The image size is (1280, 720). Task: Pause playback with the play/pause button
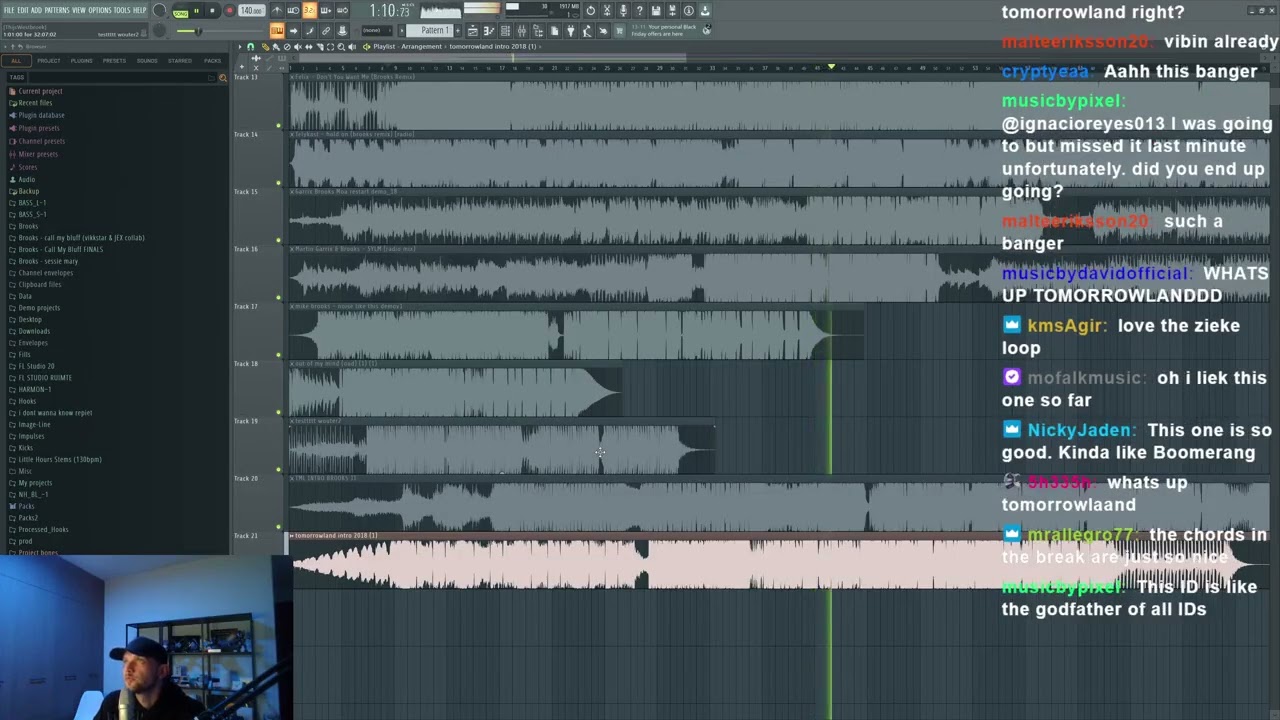click(197, 11)
